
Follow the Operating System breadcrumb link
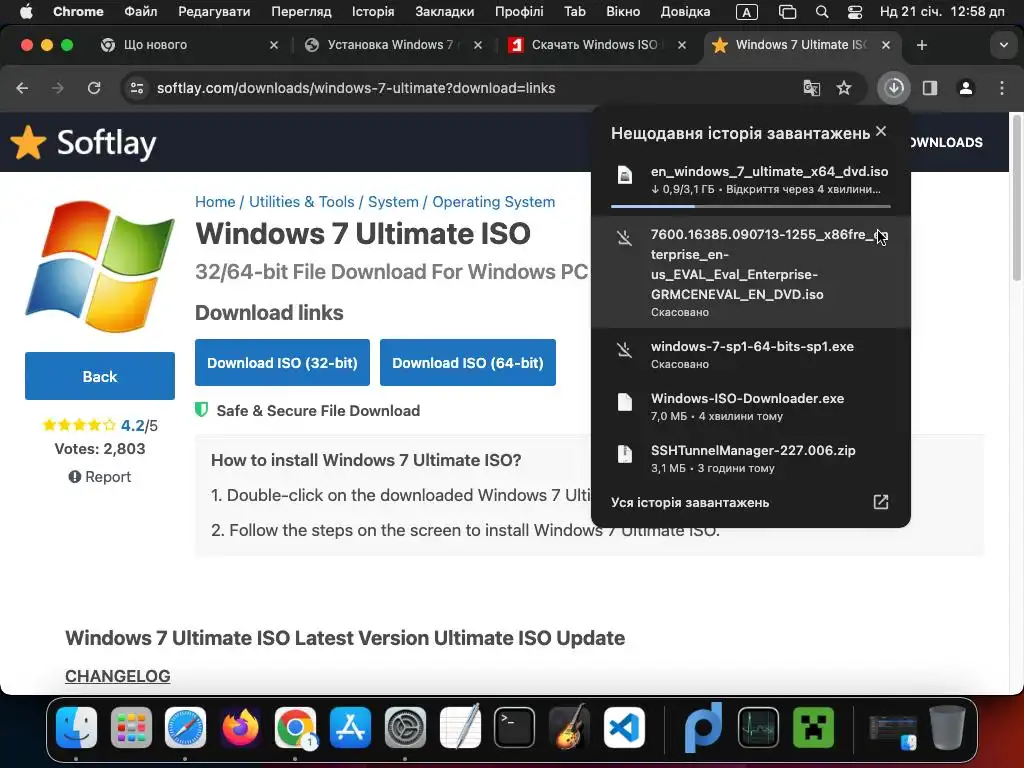(494, 202)
